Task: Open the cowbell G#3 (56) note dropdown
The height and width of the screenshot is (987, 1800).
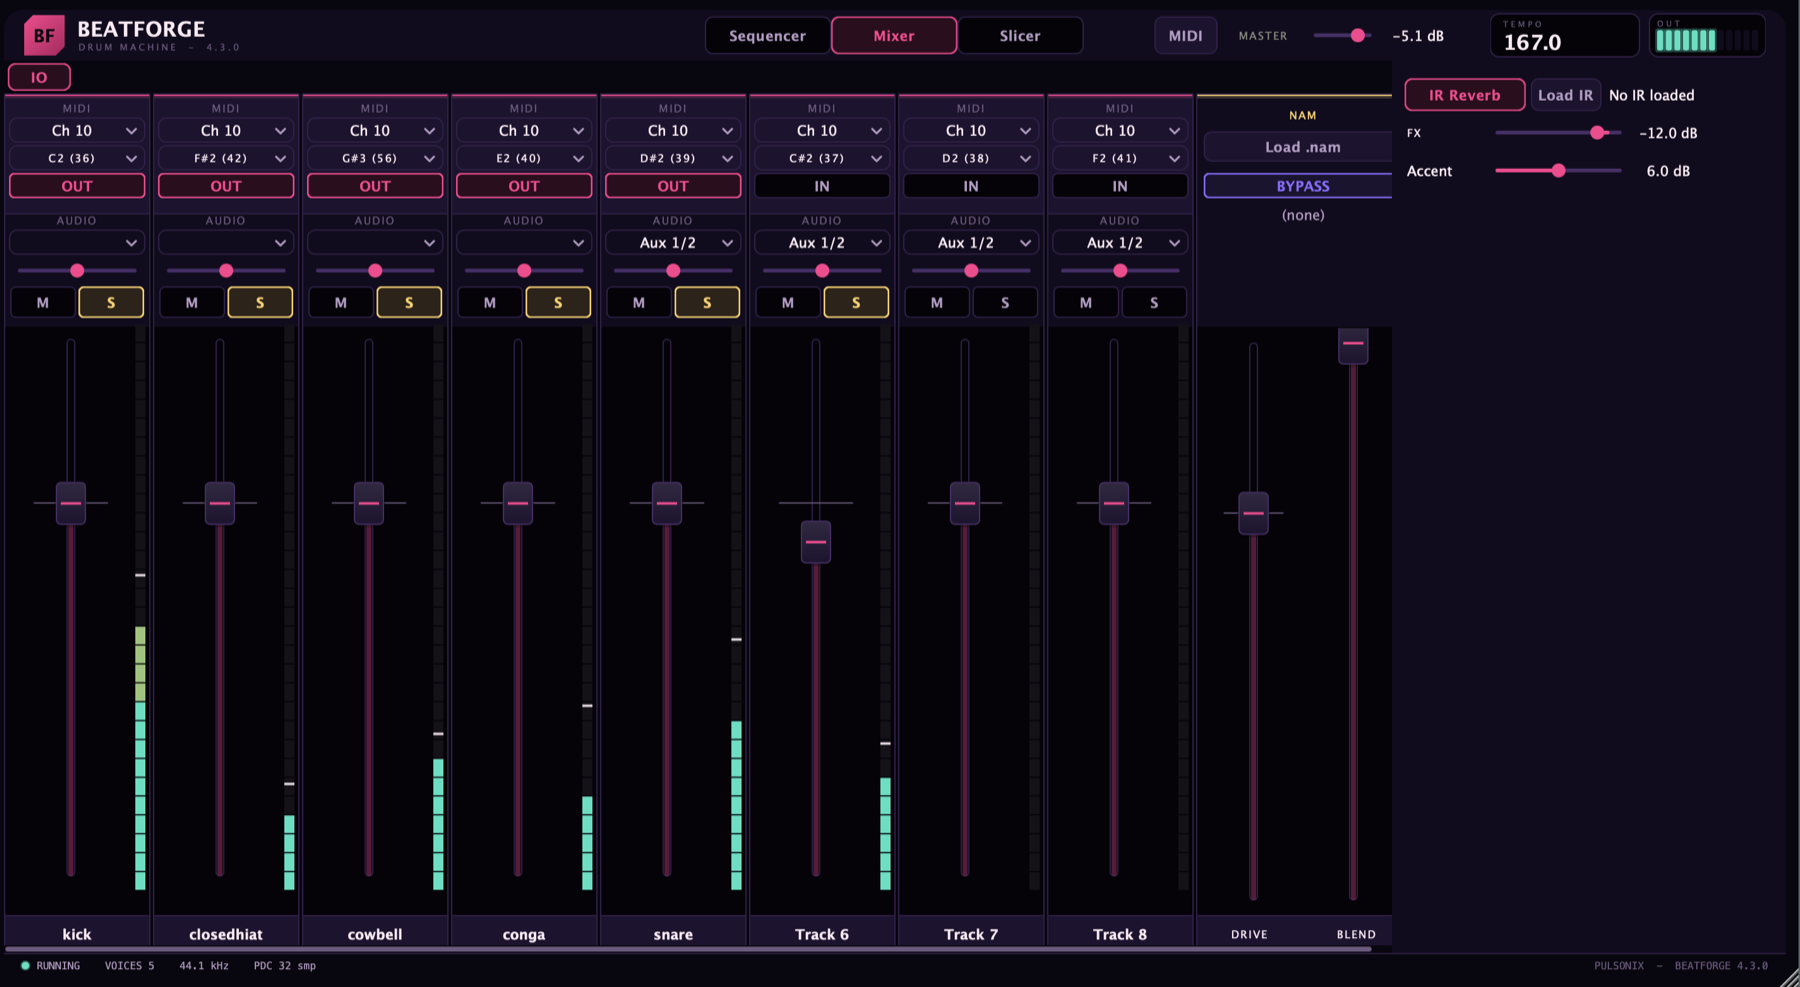Action: [375, 158]
